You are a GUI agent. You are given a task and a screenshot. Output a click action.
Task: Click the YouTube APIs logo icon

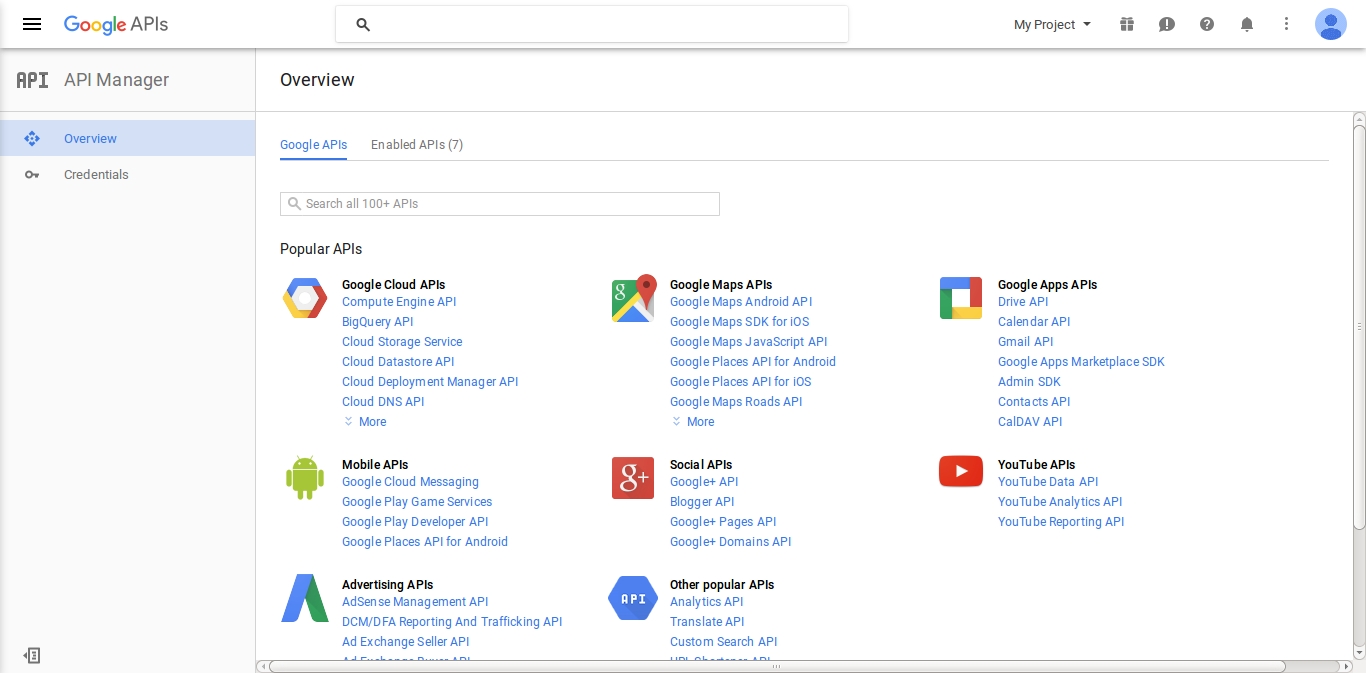pos(961,471)
